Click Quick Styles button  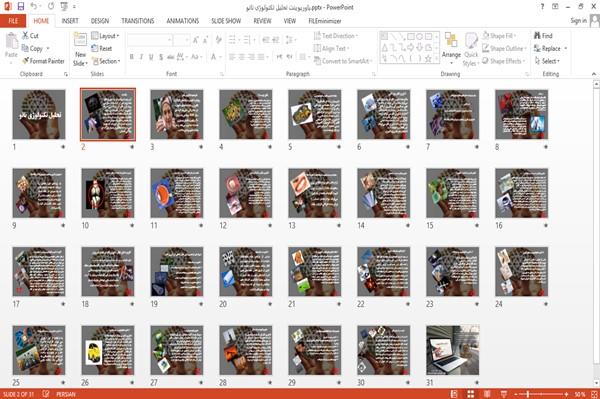tap(471, 49)
